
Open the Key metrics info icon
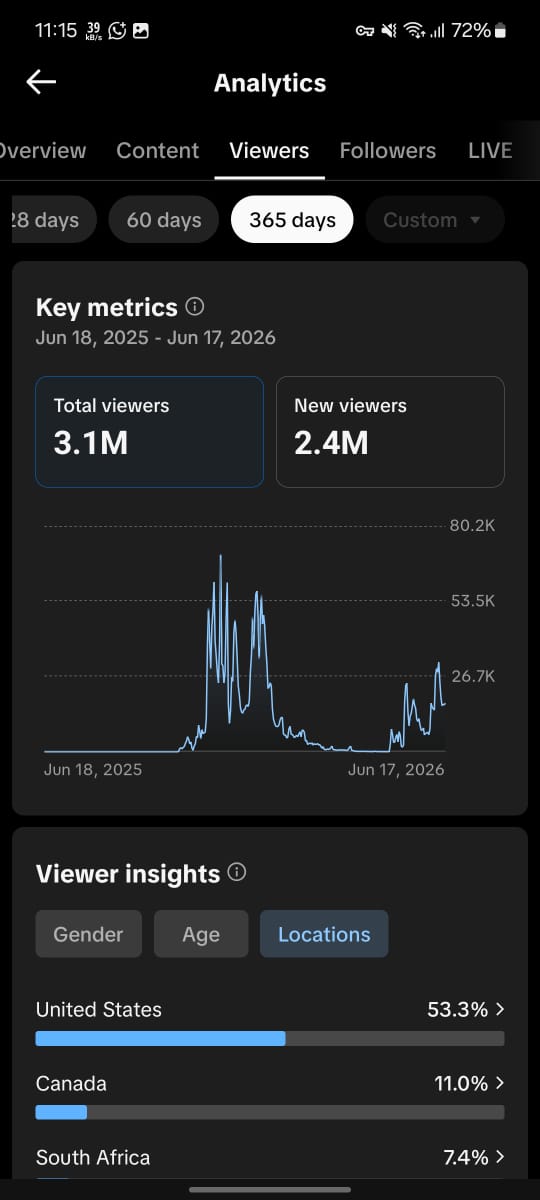point(195,307)
